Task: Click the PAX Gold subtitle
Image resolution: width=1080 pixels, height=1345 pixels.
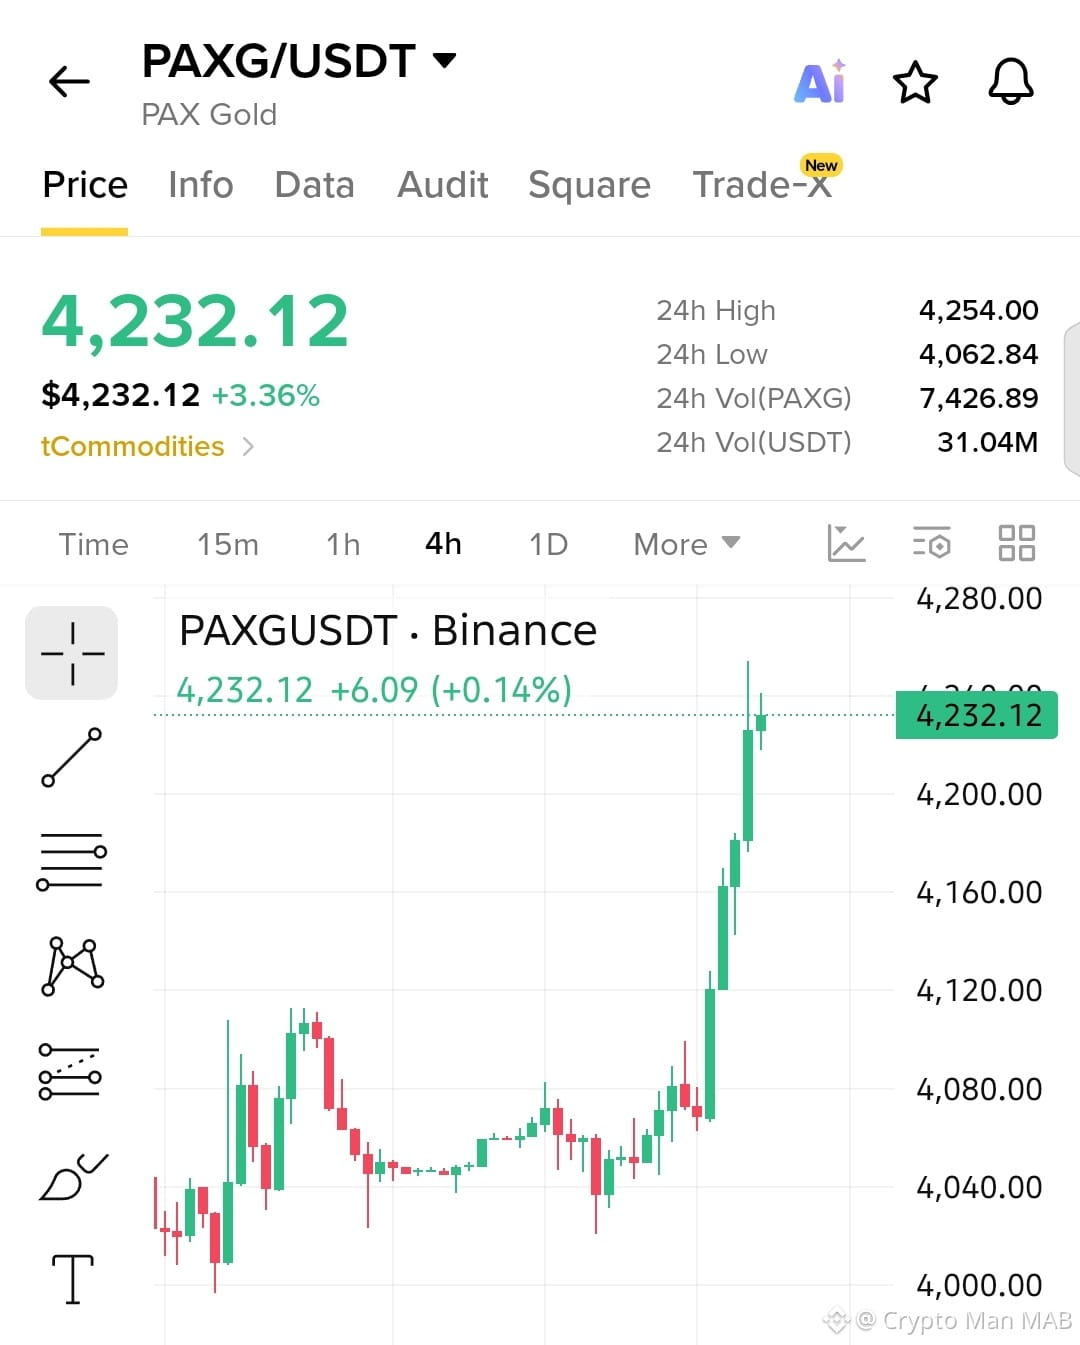Action: [x=209, y=115]
